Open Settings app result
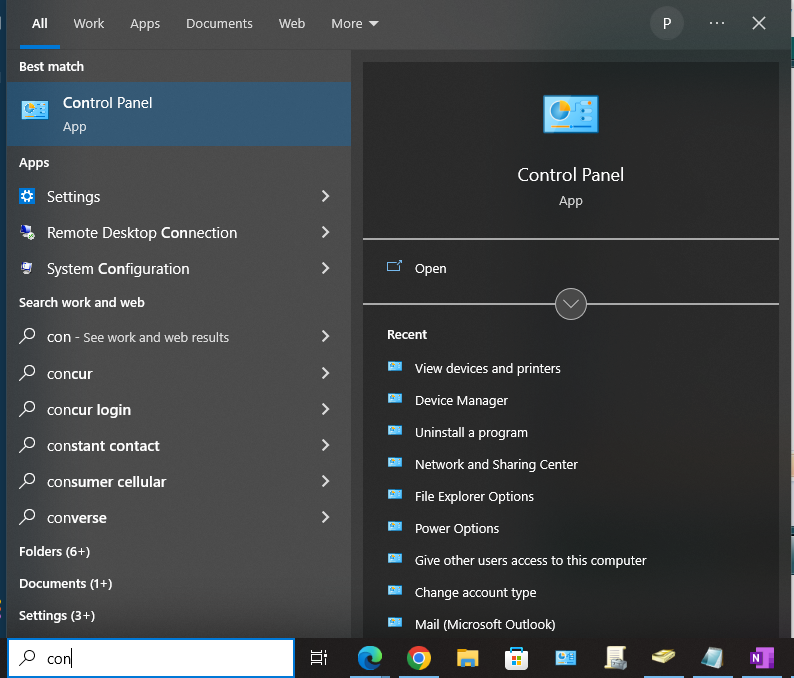This screenshot has width=794, height=678. point(179,196)
